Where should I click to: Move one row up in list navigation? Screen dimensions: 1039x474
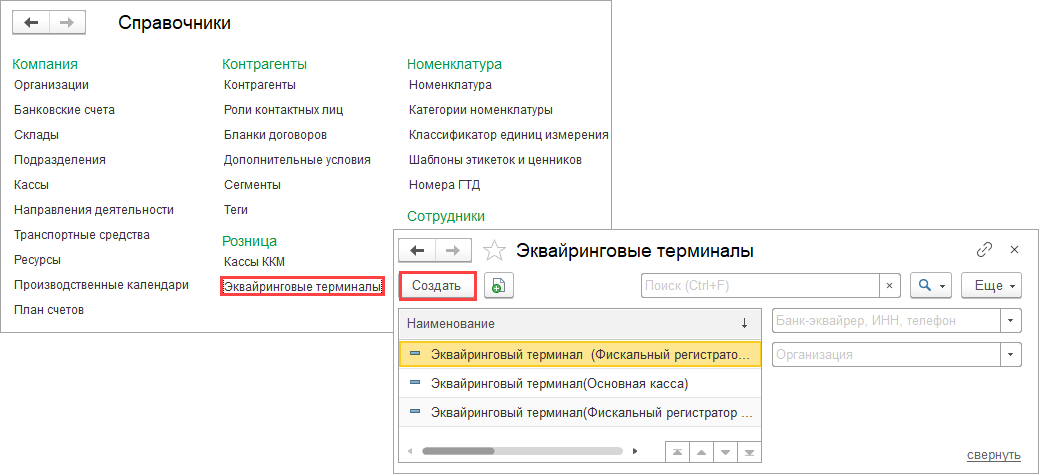pos(702,451)
